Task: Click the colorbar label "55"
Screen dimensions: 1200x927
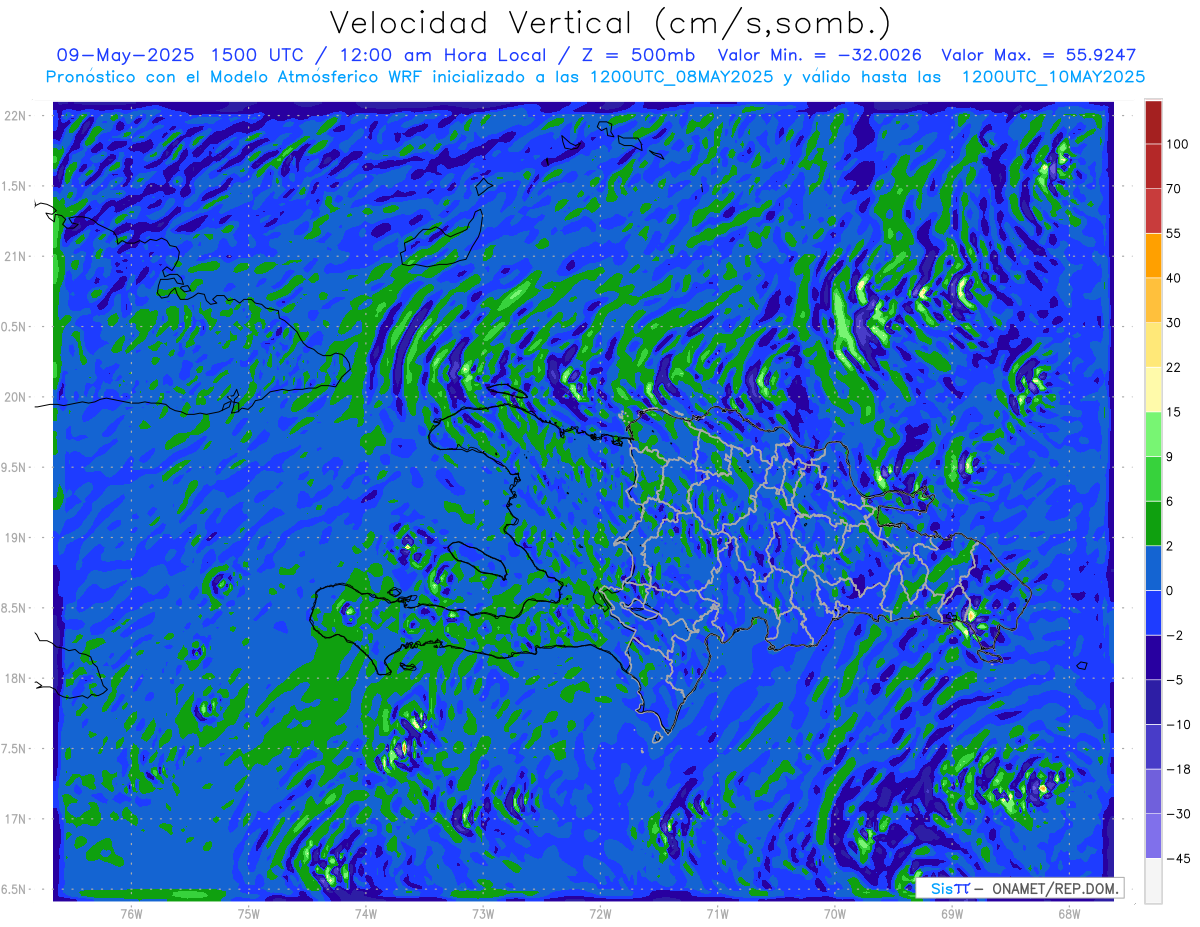Action: tap(1174, 233)
